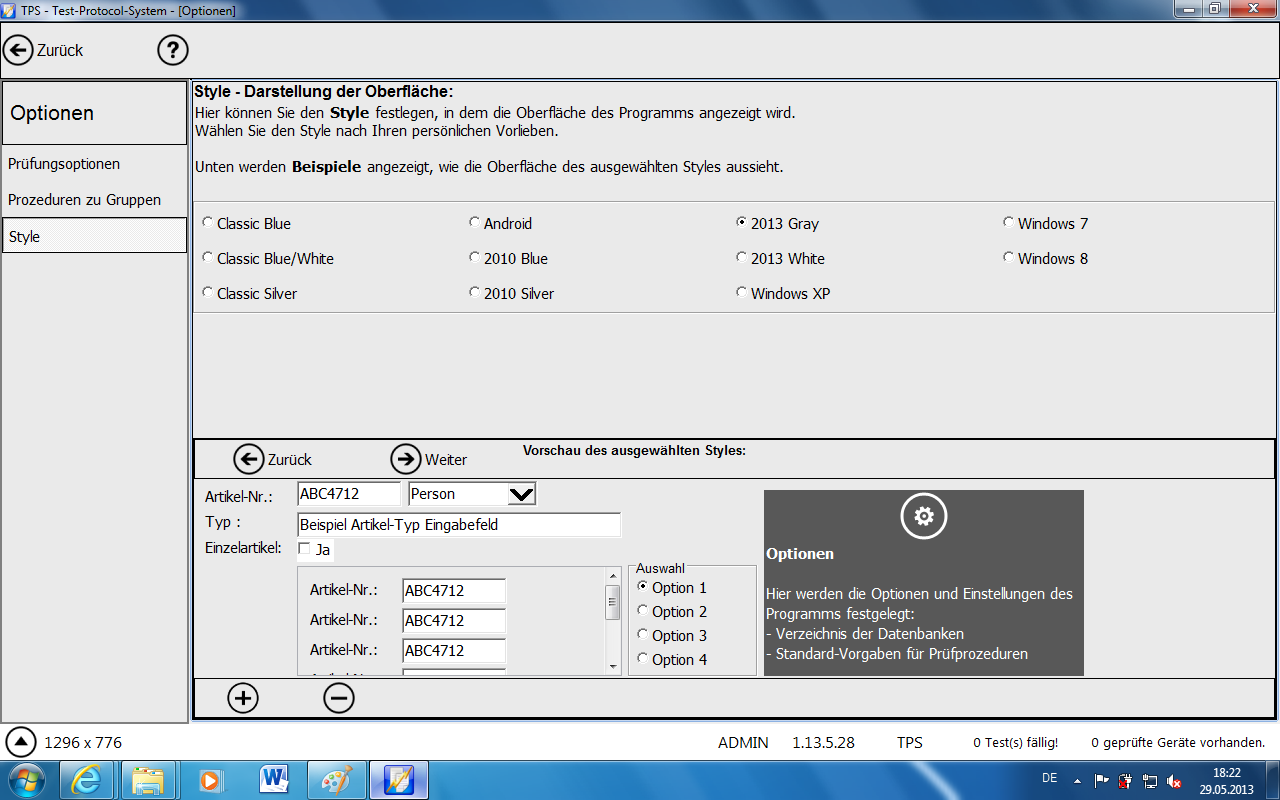The height and width of the screenshot is (800, 1280).
Task: Select 2013 Gray style
Action: (777, 223)
